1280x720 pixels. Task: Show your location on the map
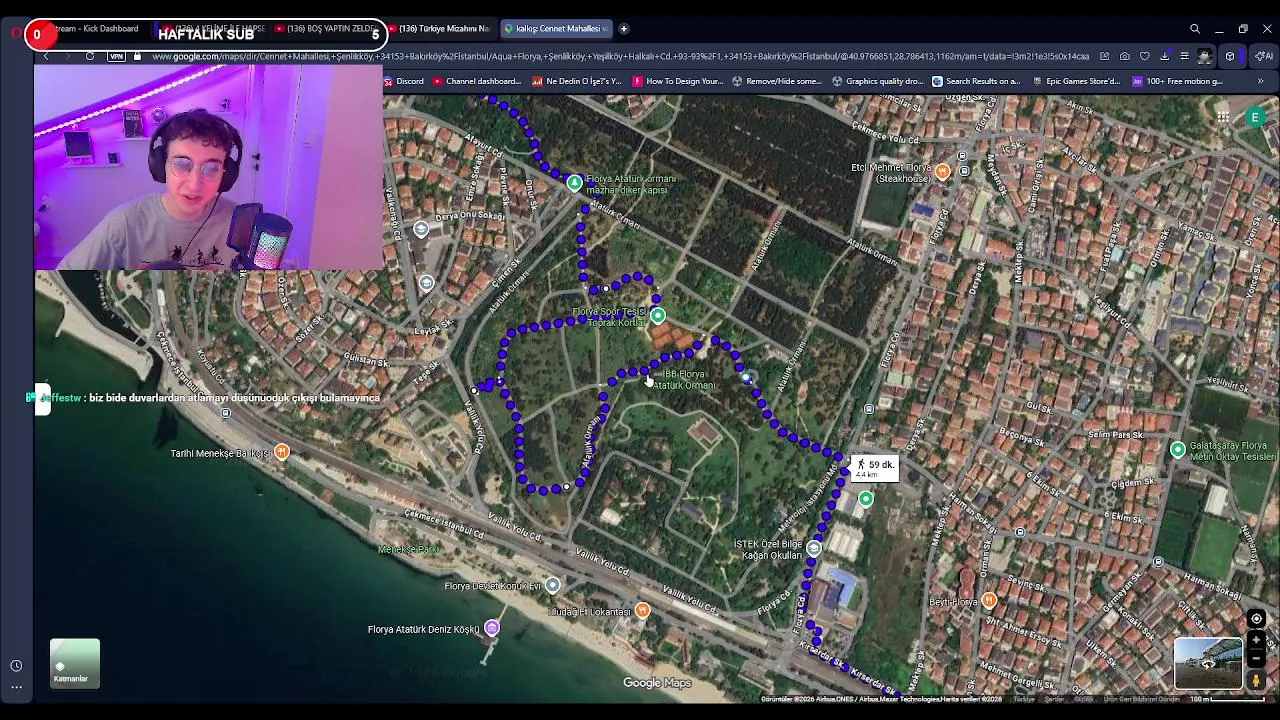[x=1256, y=619]
